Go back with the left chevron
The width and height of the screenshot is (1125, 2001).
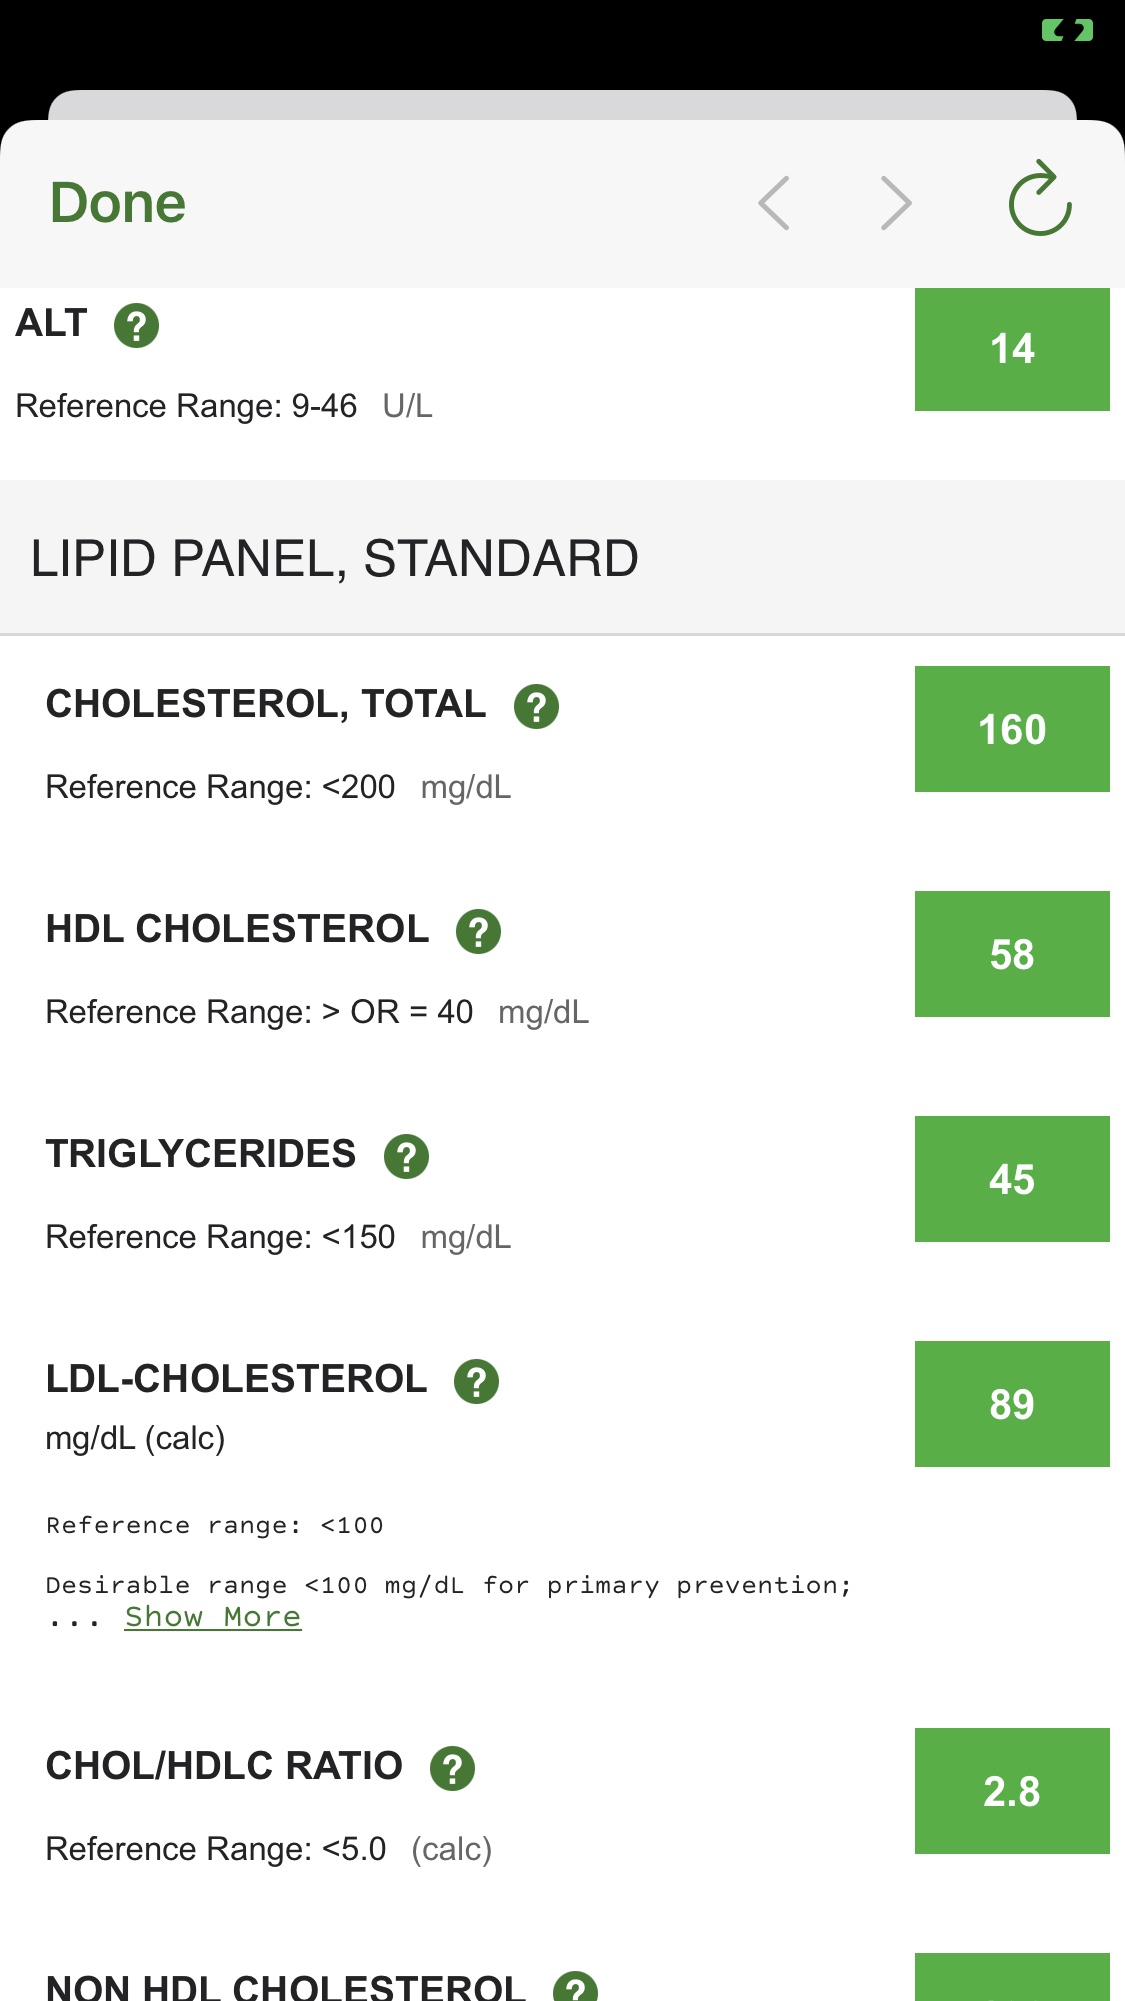coord(774,203)
